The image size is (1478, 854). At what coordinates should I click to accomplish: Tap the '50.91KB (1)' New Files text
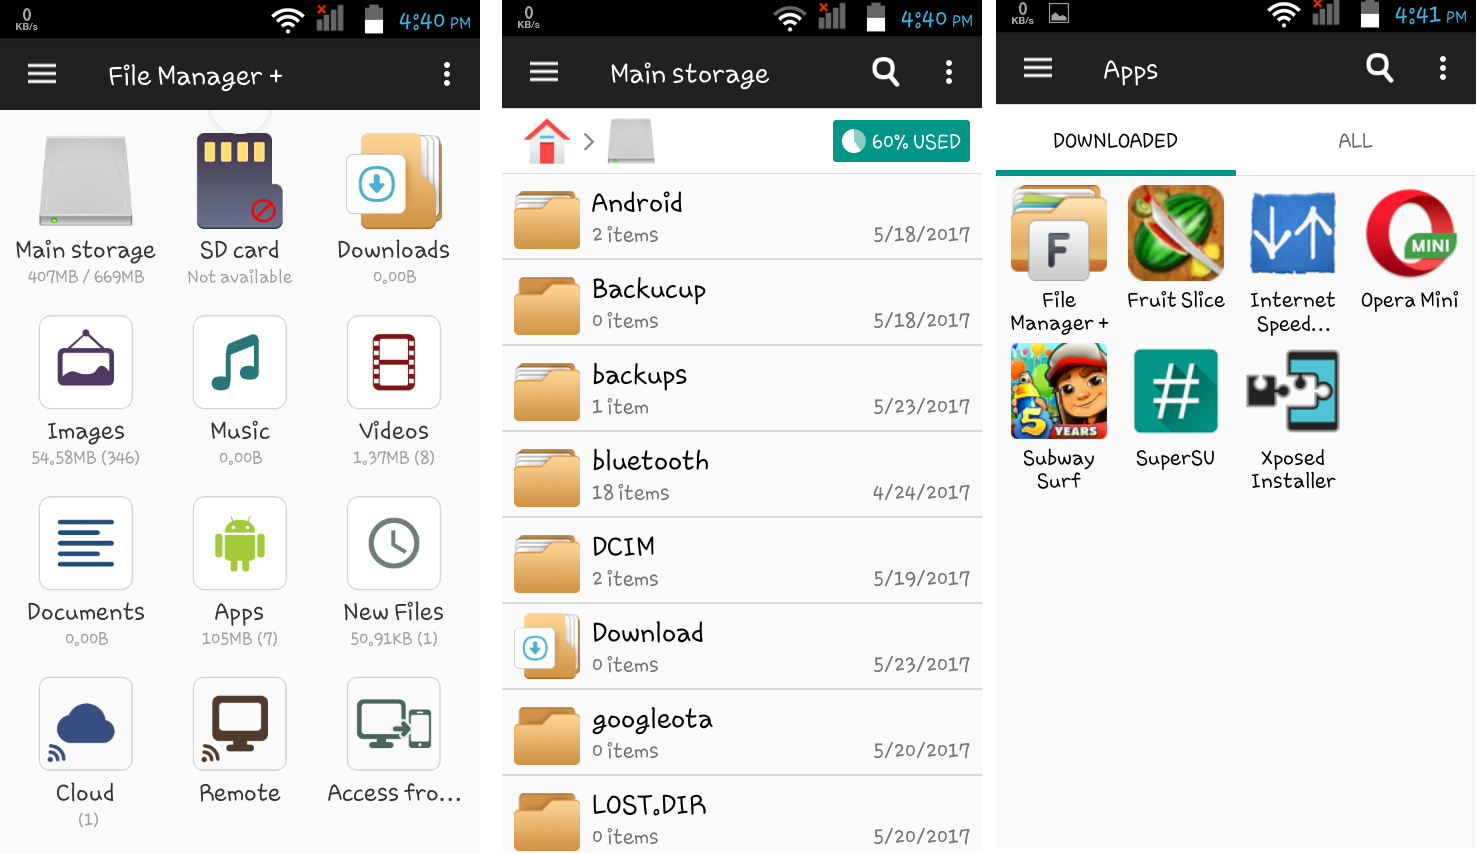point(394,639)
